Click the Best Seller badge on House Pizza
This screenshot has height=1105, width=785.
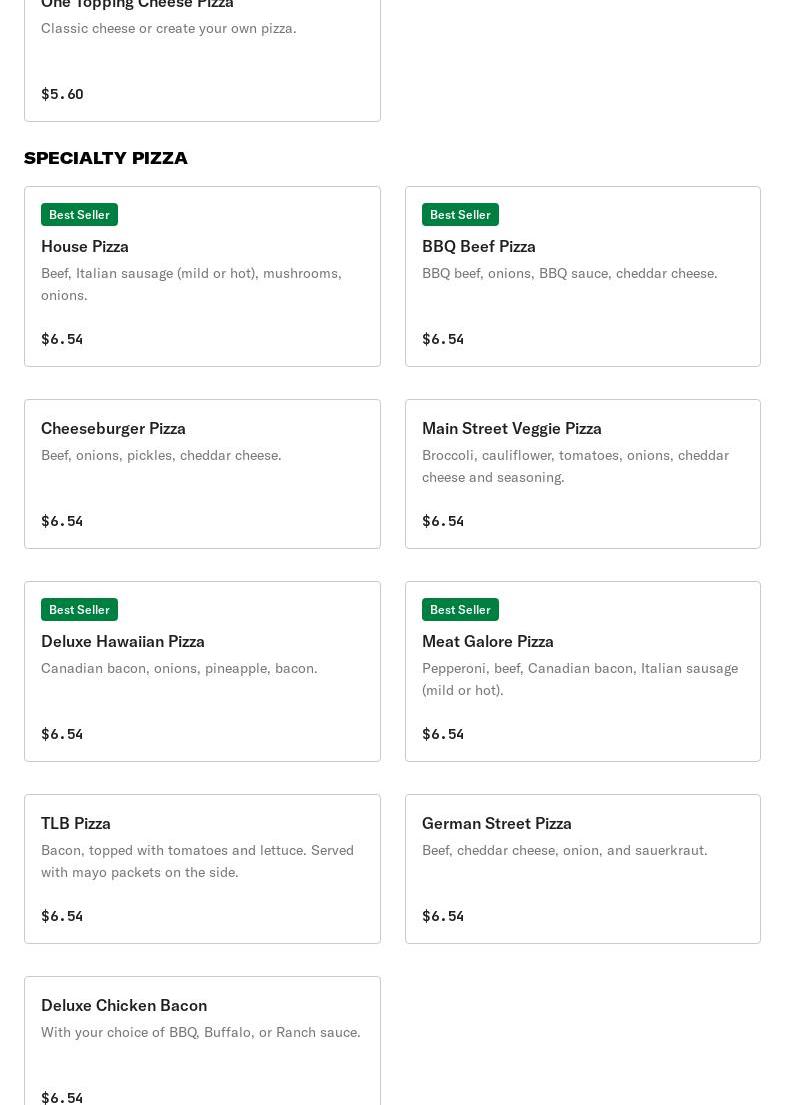pyautogui.click(x=79, y=215)
